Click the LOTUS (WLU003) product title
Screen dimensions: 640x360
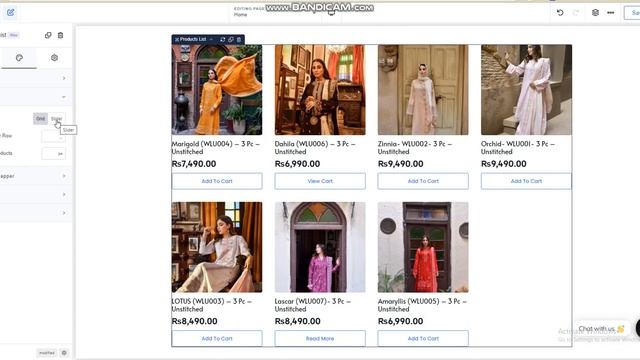[211, 305]
